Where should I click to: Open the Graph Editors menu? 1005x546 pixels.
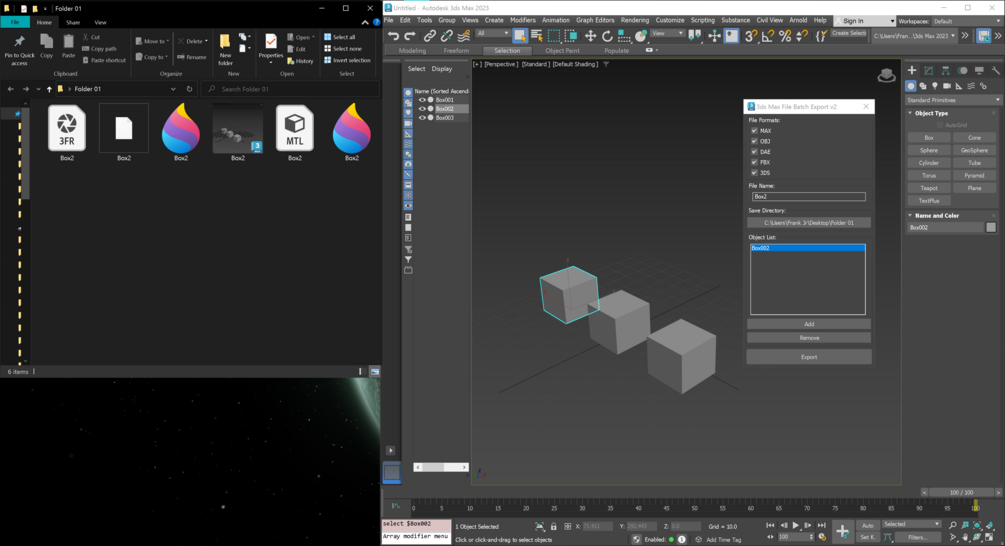(x=595, y=21)
